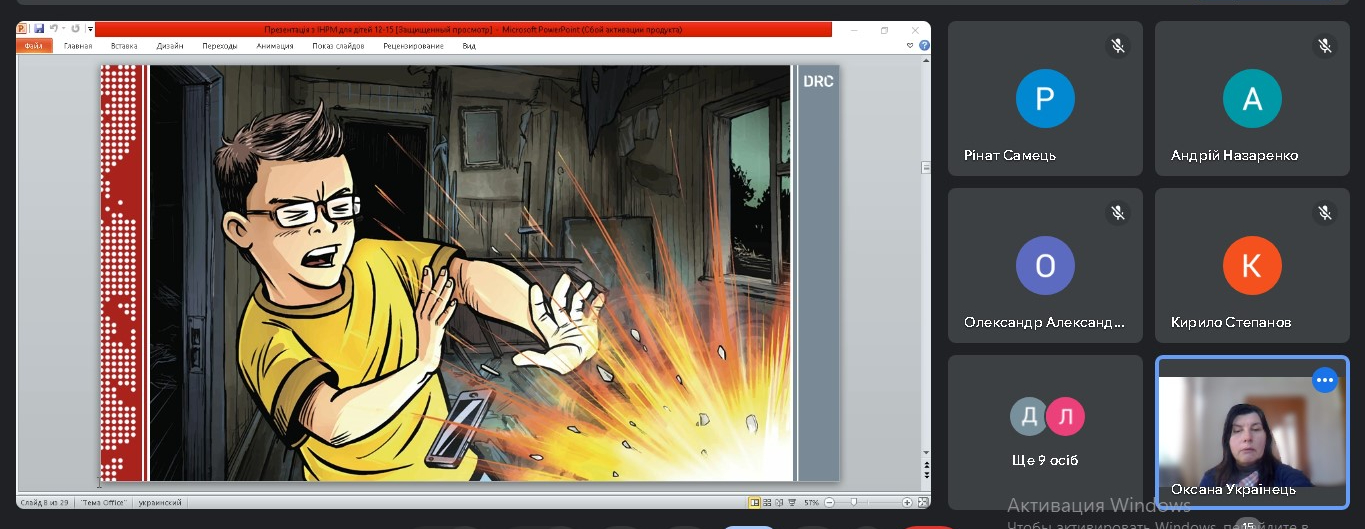
Task: Click the comic slide image of the boy
Action: click(470, 273)
